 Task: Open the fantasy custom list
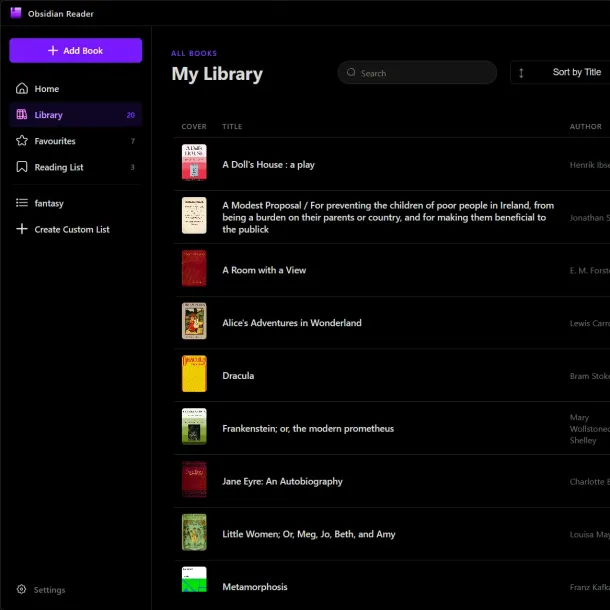pos(76,203)
